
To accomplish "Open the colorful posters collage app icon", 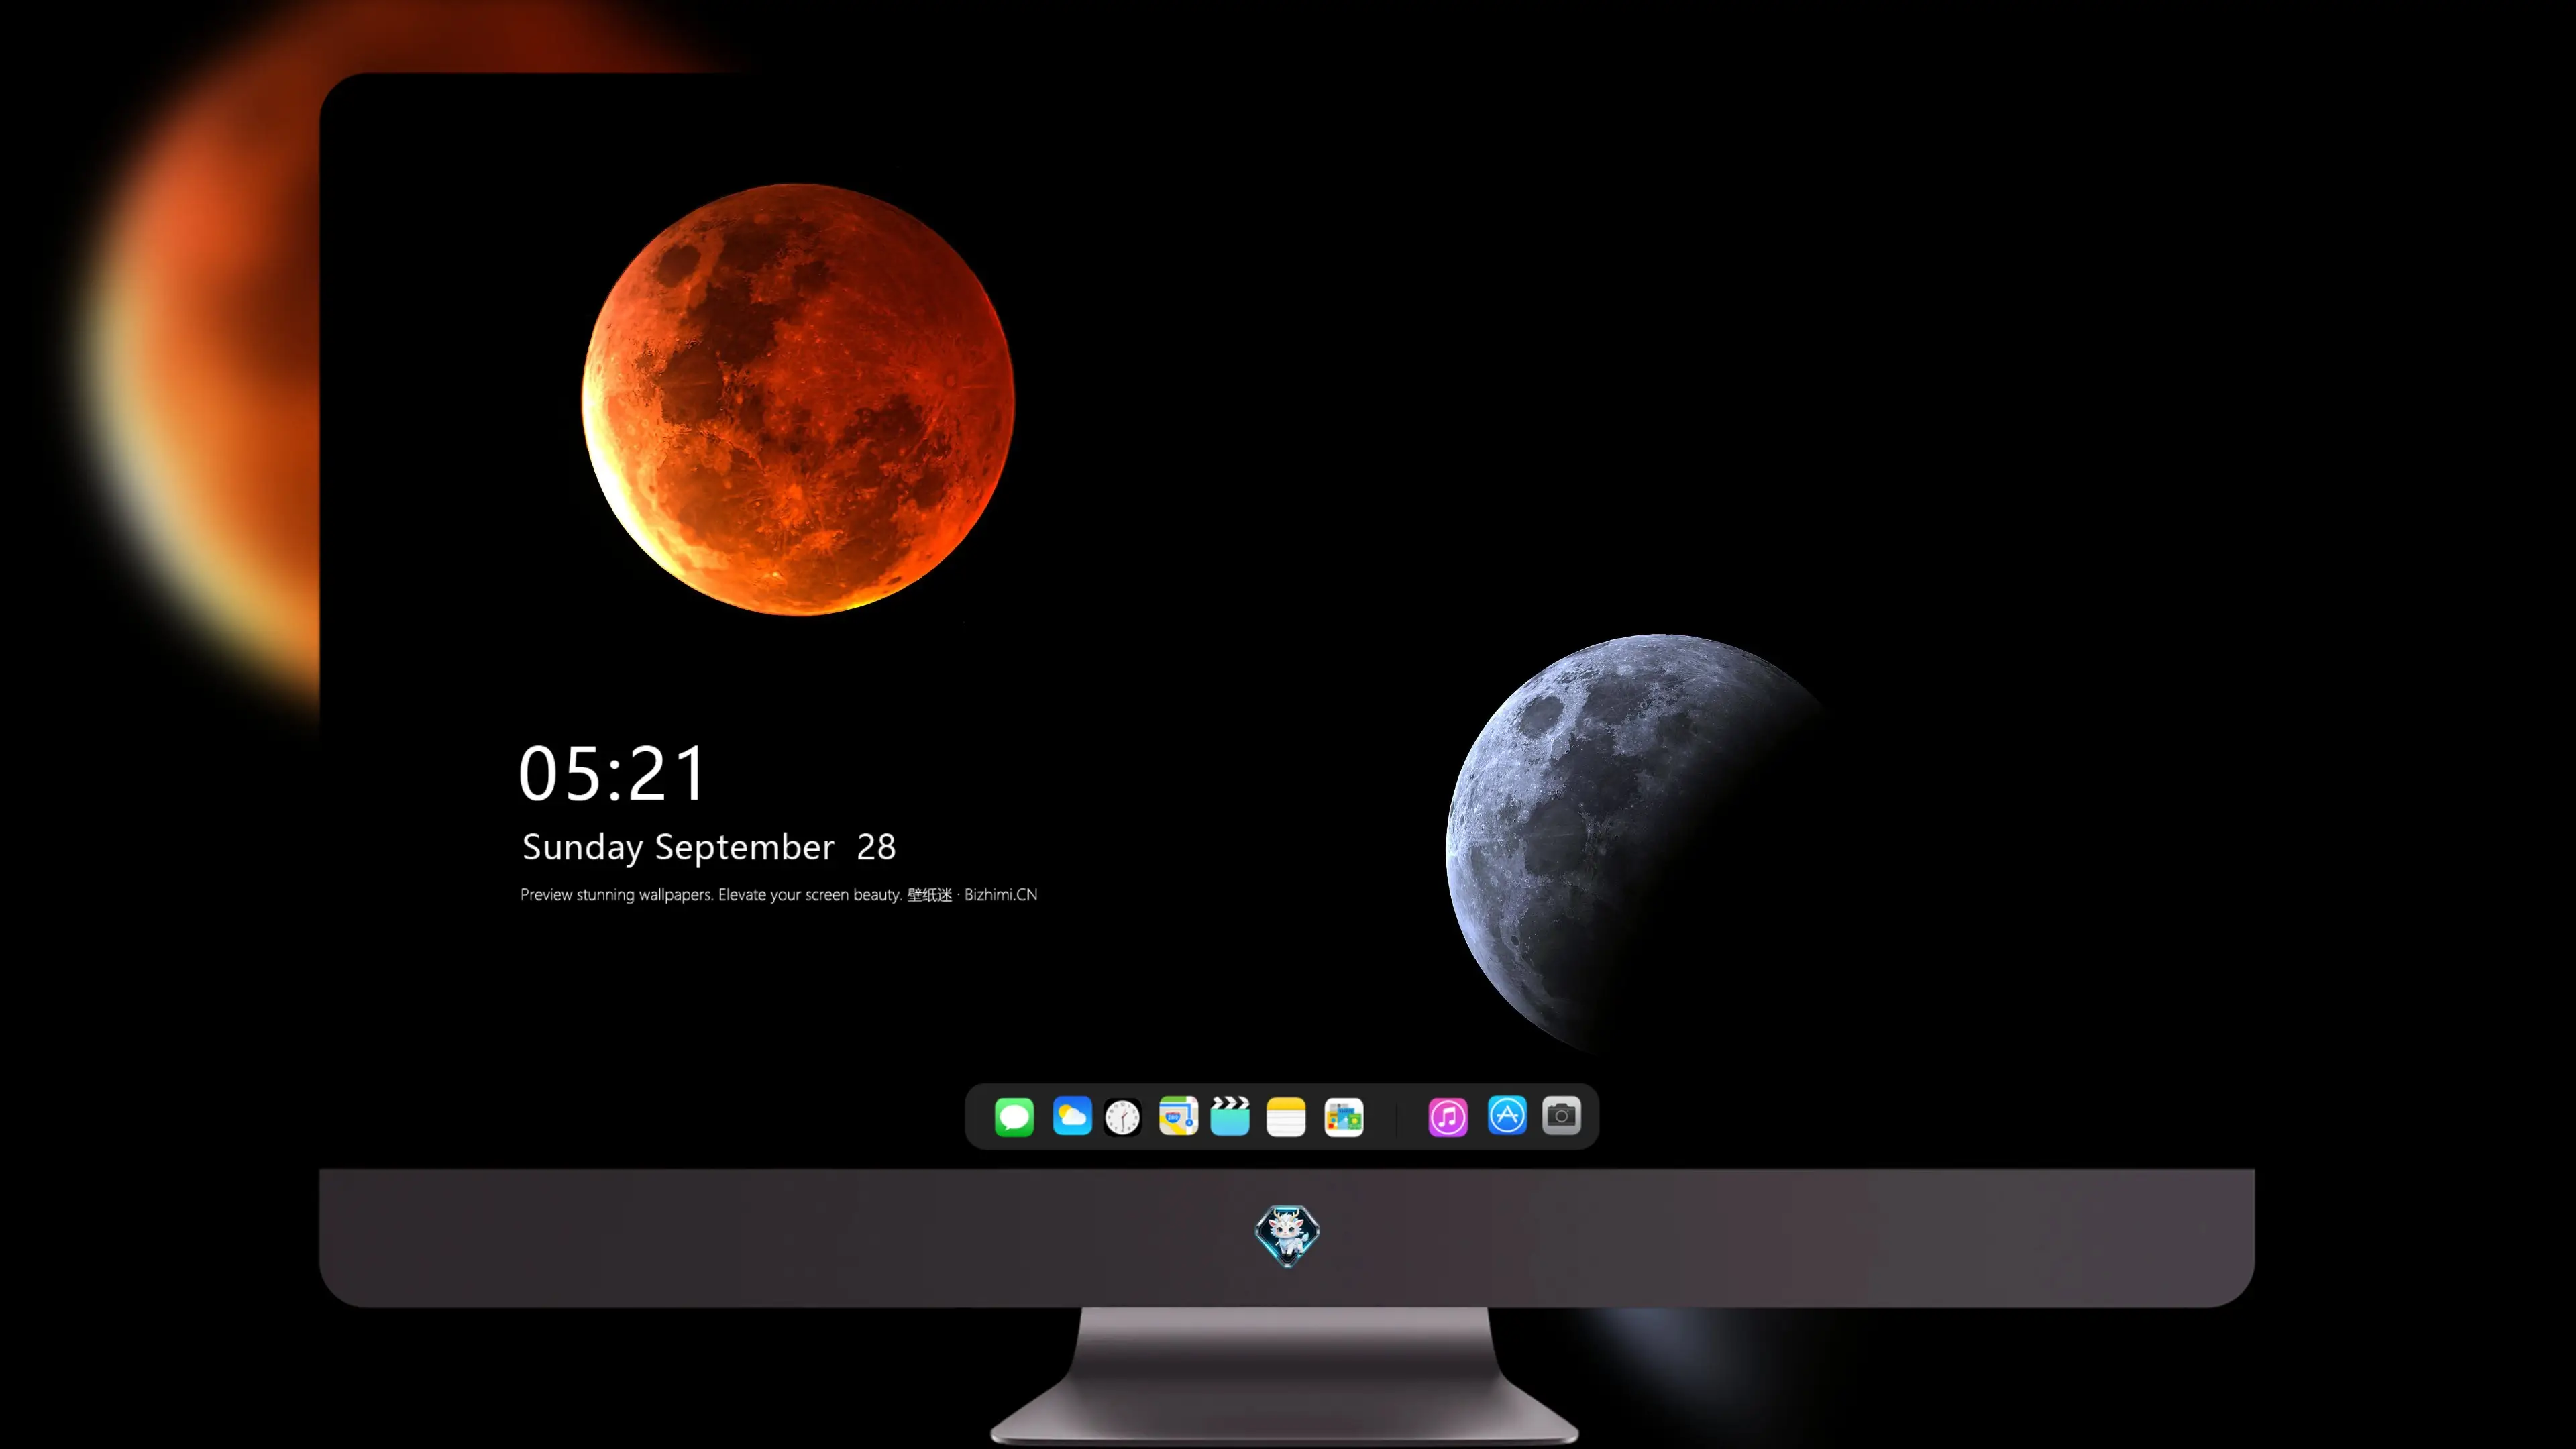I will pyautogui.click(x=1344, y=1117).
